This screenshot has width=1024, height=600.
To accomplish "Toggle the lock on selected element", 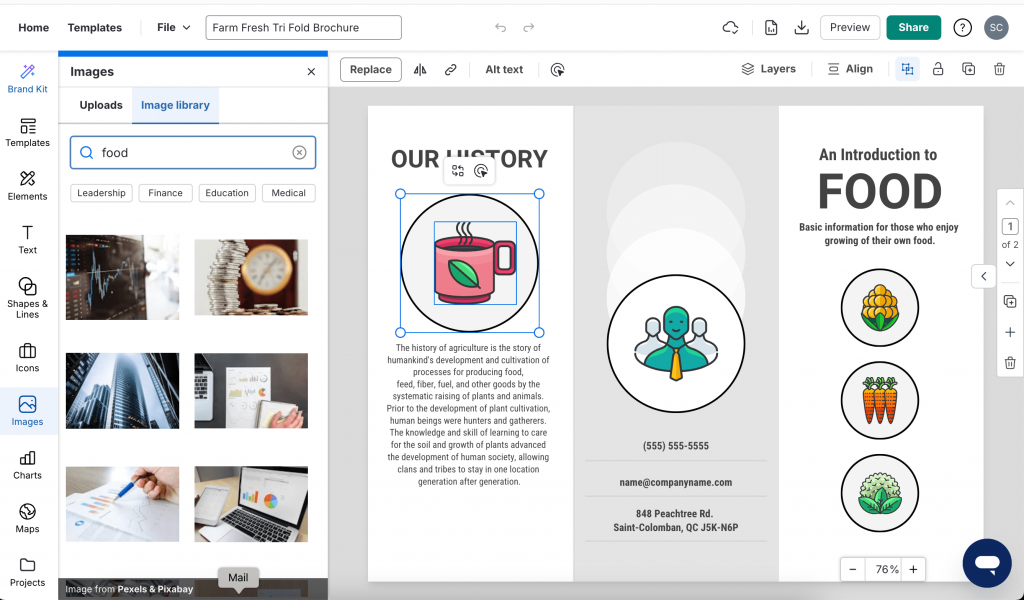I will pyautogui.click(x=938, y=69).
